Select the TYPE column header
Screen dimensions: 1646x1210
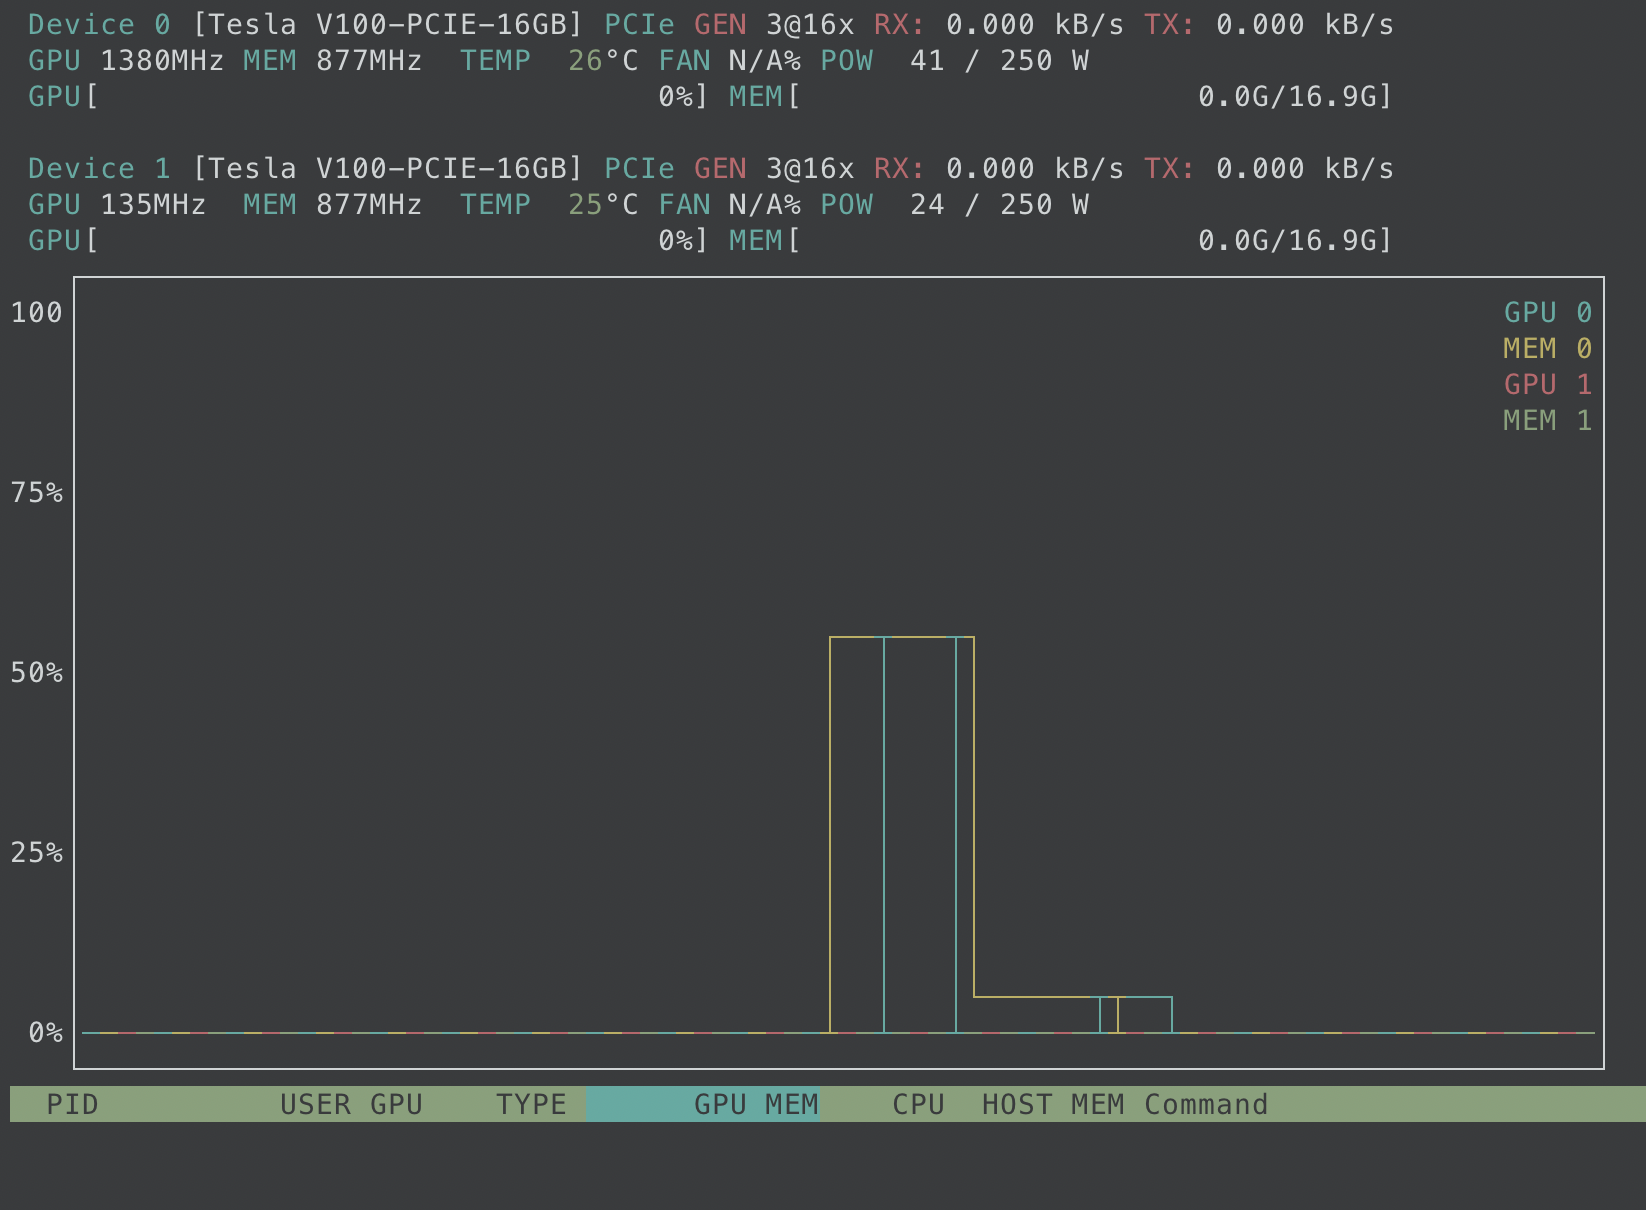click(x=531, y=1104)
